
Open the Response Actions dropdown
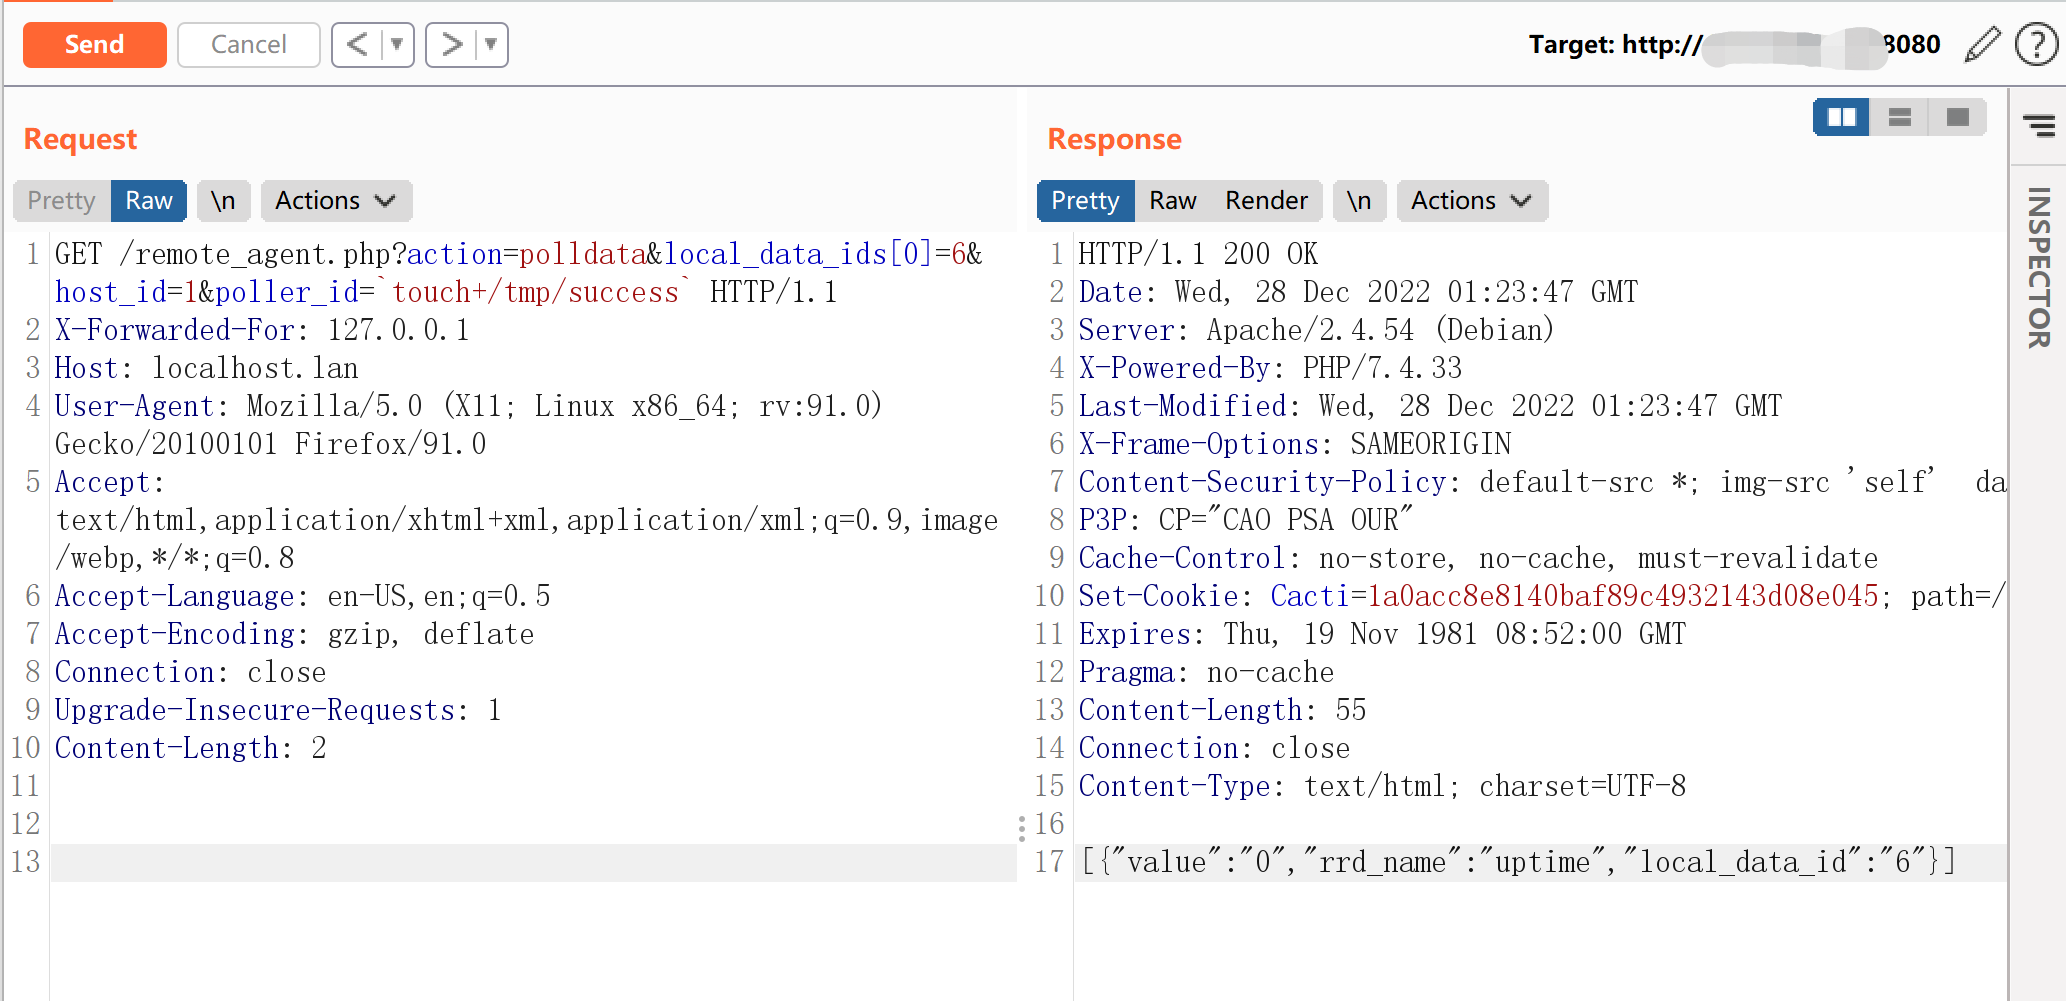(1471, 201)
